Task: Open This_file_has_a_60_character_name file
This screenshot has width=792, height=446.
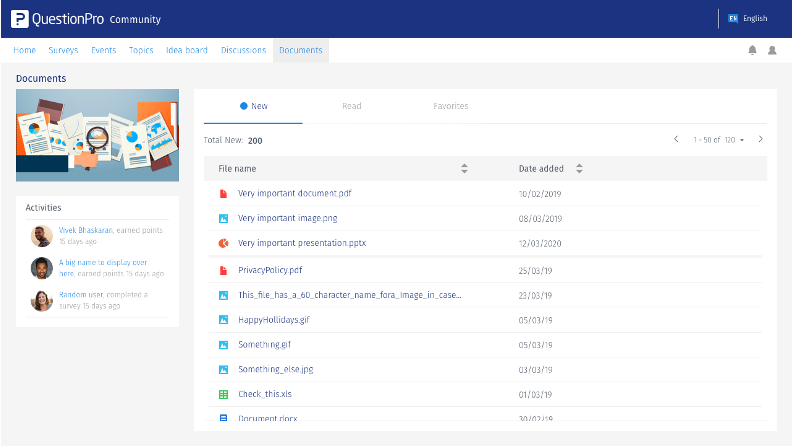Action: coord(350,295)
